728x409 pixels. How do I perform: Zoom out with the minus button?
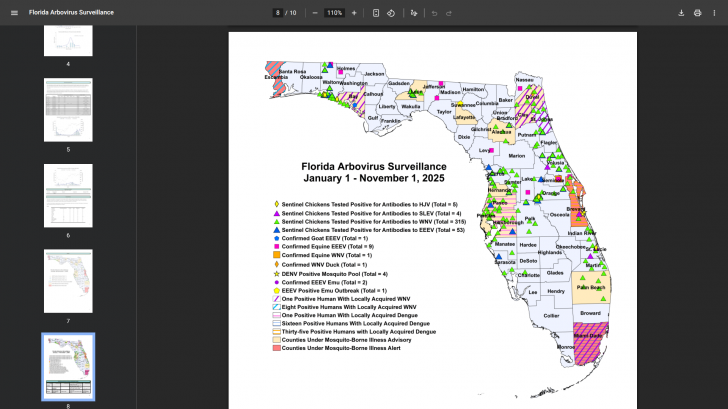[315, 13]
